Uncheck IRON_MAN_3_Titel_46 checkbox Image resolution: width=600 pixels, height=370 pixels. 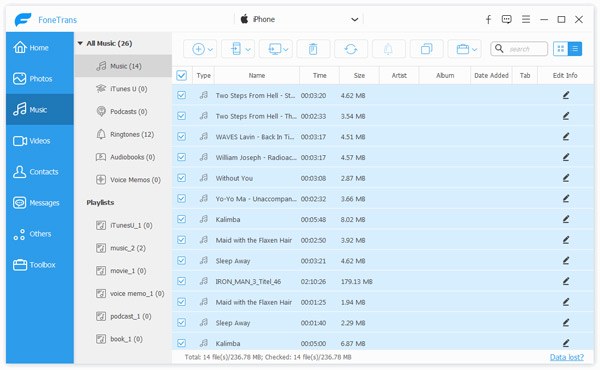181,281
